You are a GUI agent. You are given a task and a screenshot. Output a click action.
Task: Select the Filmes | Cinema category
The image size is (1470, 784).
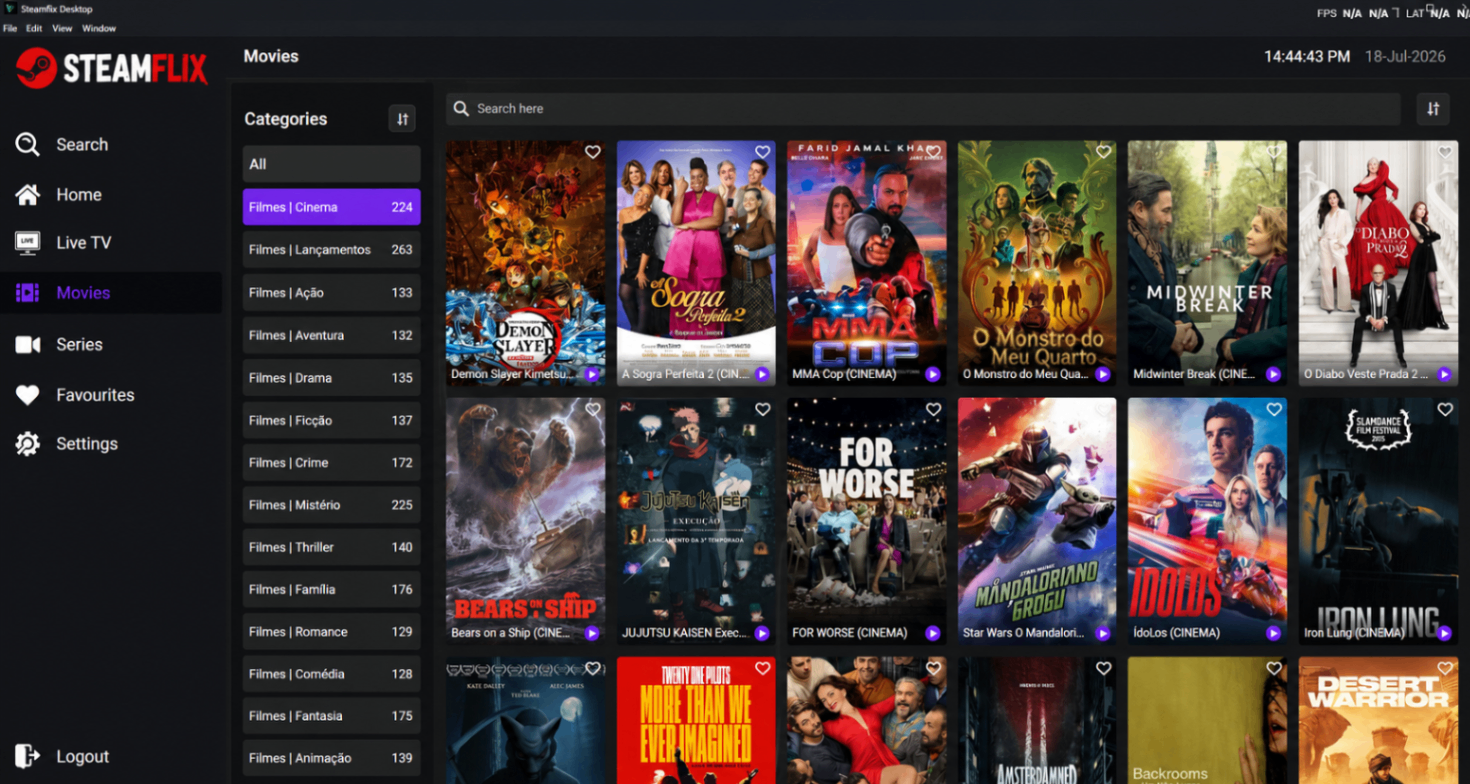pos(331,207)
